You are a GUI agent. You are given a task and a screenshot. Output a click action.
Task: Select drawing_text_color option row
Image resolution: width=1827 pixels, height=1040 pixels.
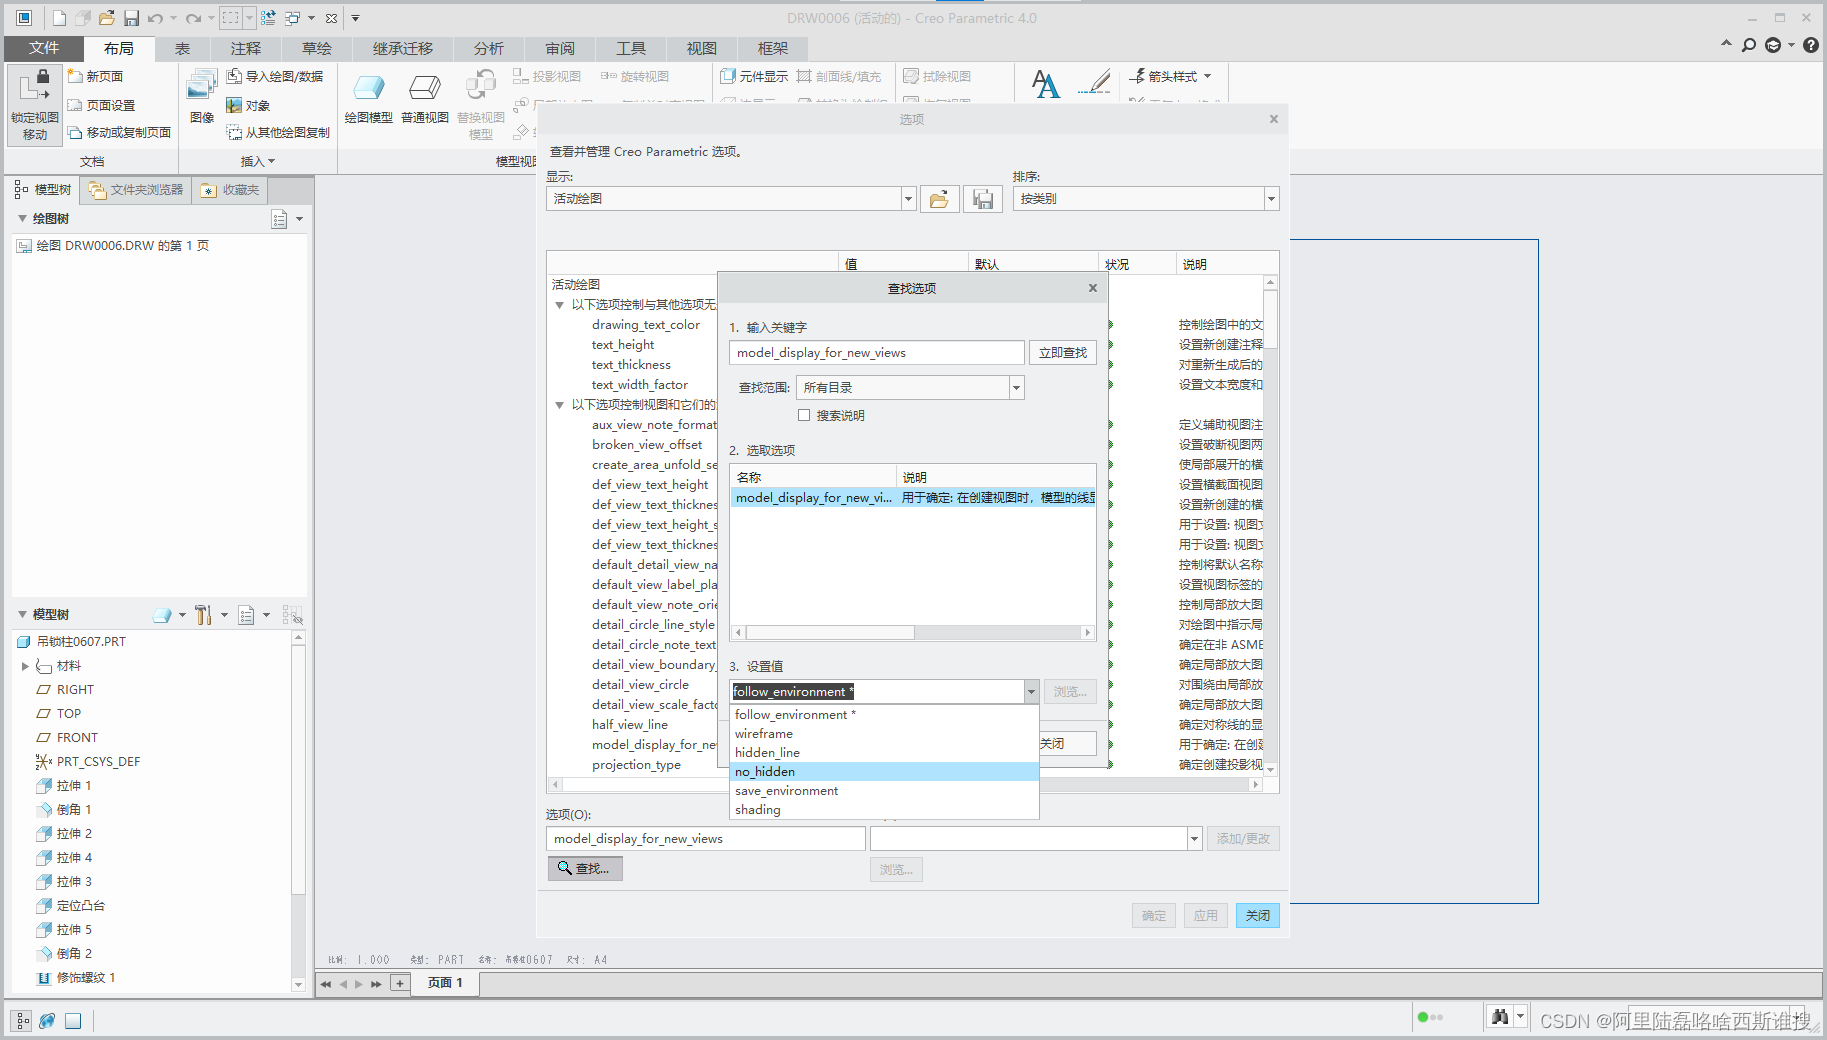point(646,325)
